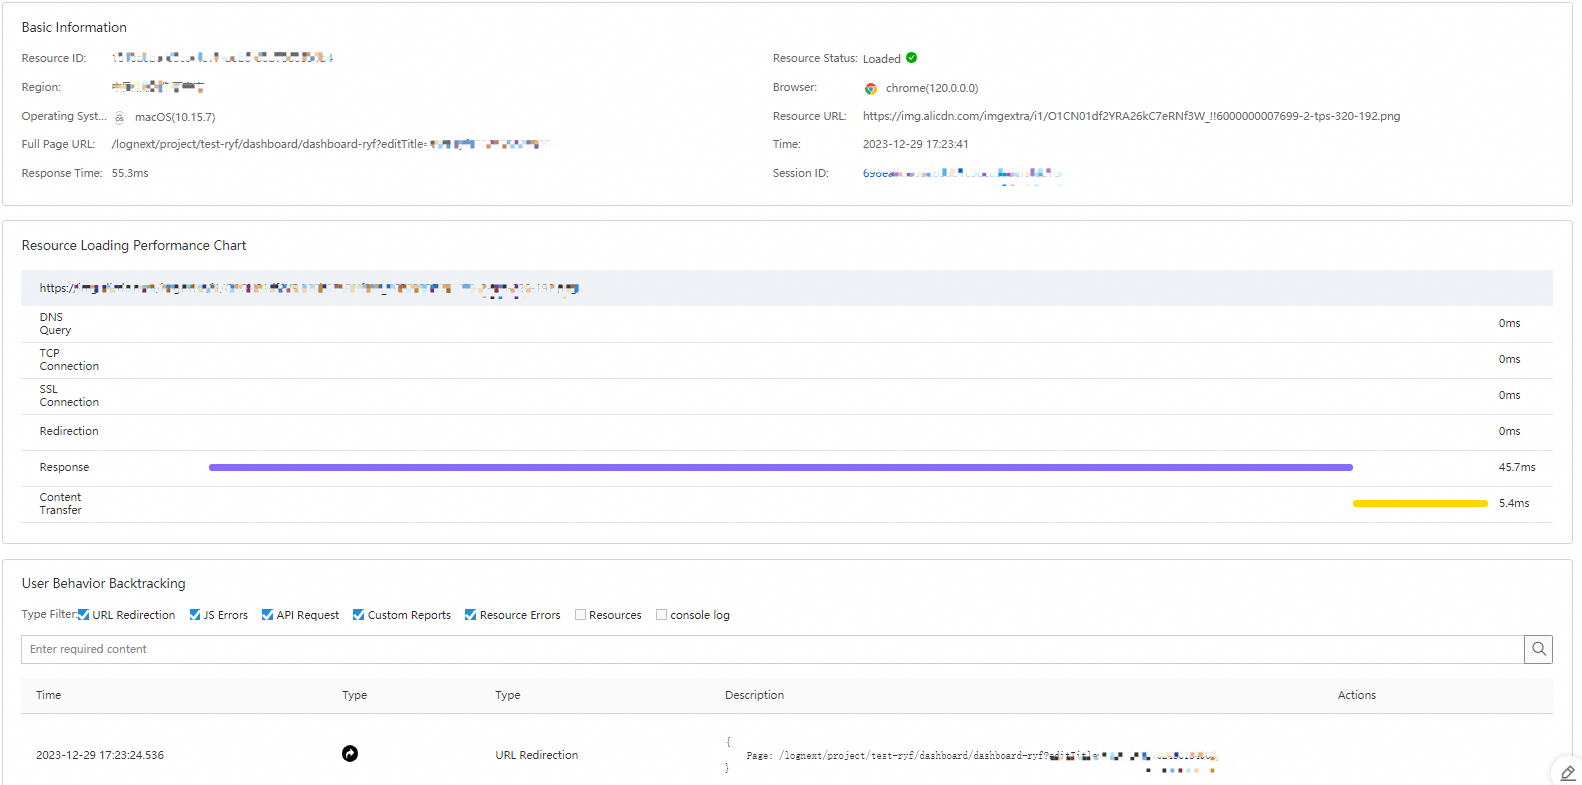This screenshot has width=1582, height=785.
Task: Click the 'macOS(10.15.7)' operating system value
Action: point(175,117)
